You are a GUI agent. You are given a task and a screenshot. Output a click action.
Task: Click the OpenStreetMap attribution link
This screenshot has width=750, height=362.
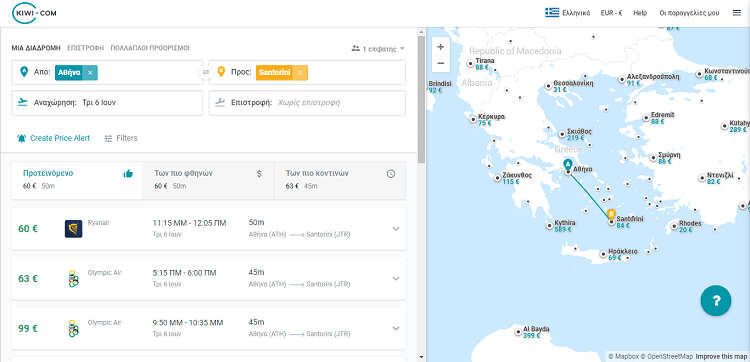(x=667, y=356)
